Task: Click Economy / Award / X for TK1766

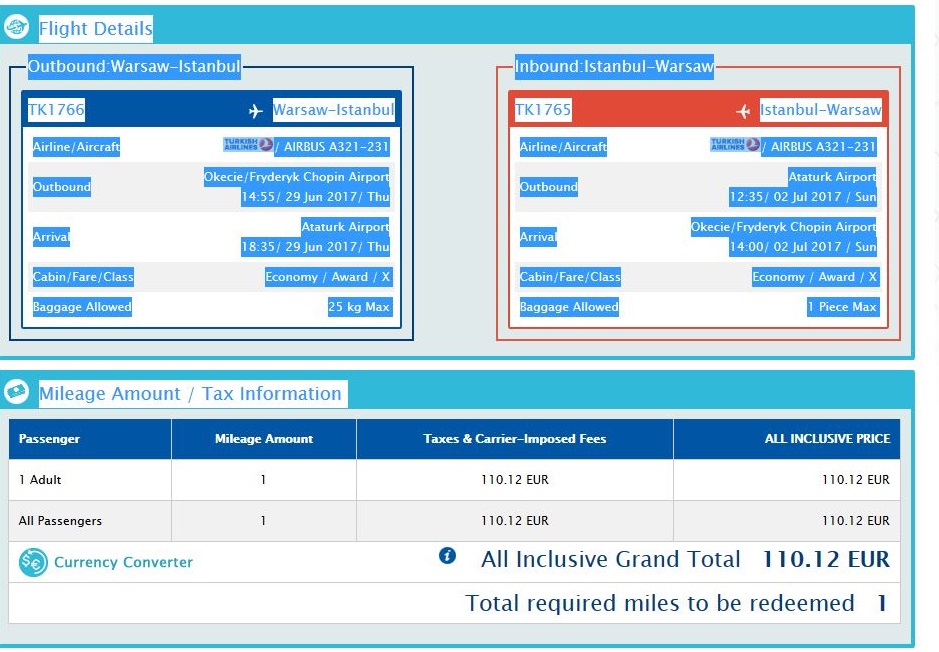Action: coord(328,277)
